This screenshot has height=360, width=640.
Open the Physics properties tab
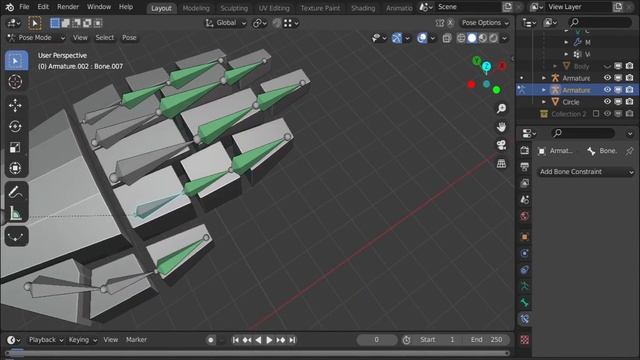pos(524,253)
